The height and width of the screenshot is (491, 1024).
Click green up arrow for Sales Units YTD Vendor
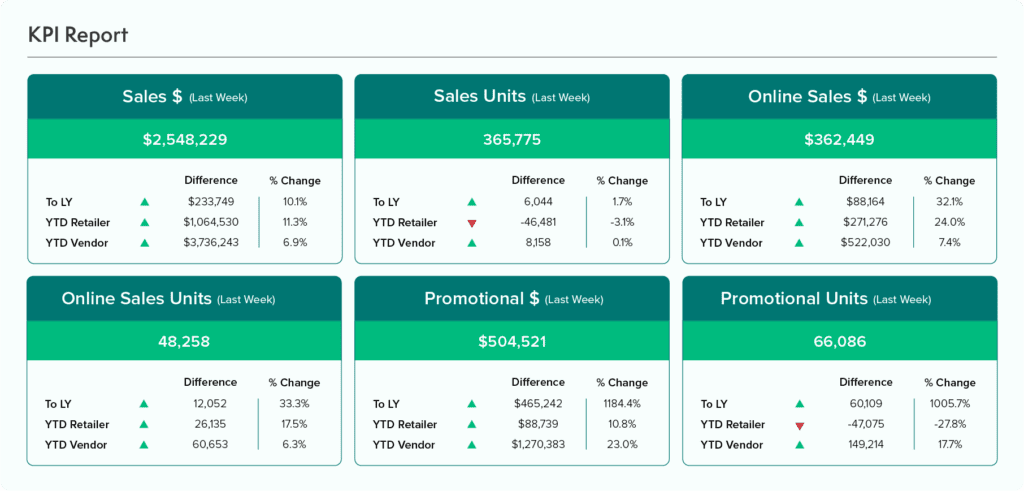pyautogui.click(x=472, y=243)
